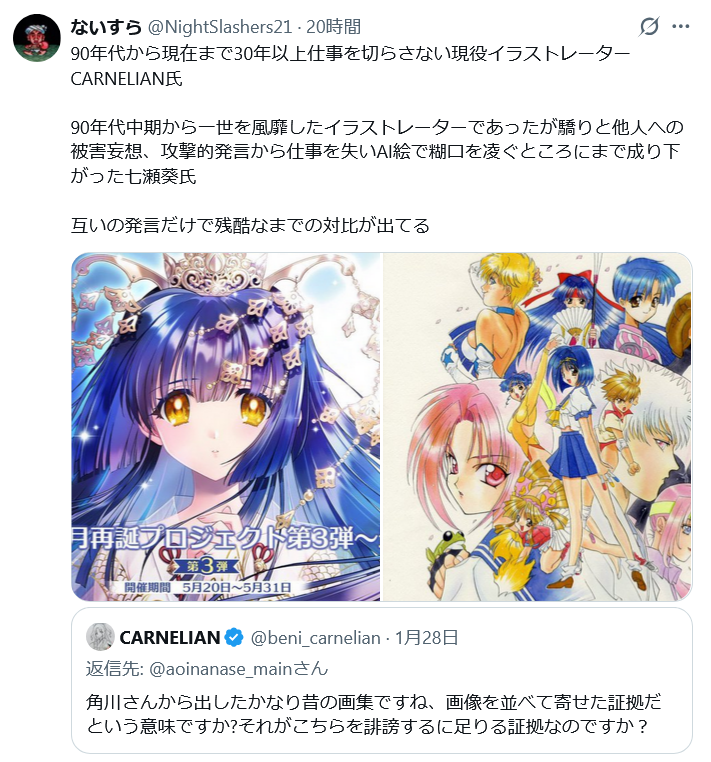Open the ないすら display name
Image resolution: width=711 pixels, height=762 pixels.
[x=106, y=27]
